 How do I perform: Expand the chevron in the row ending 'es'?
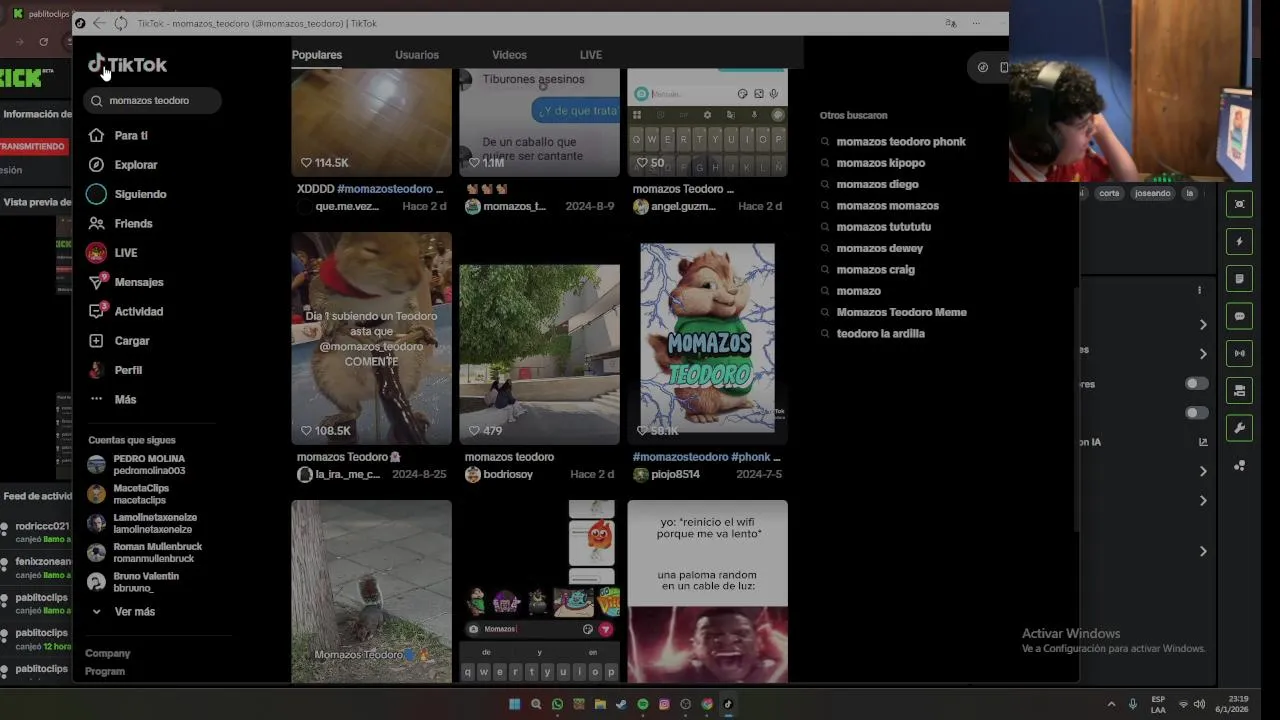click(x=1203, y=354)
